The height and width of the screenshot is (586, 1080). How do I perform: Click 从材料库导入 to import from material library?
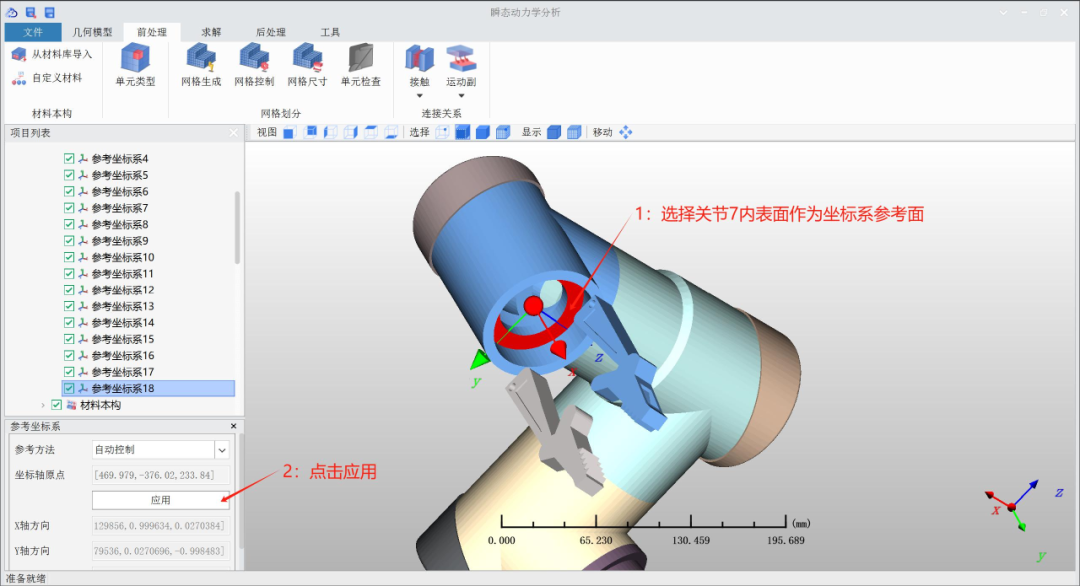pyautogui.click(x=52, y=54)
